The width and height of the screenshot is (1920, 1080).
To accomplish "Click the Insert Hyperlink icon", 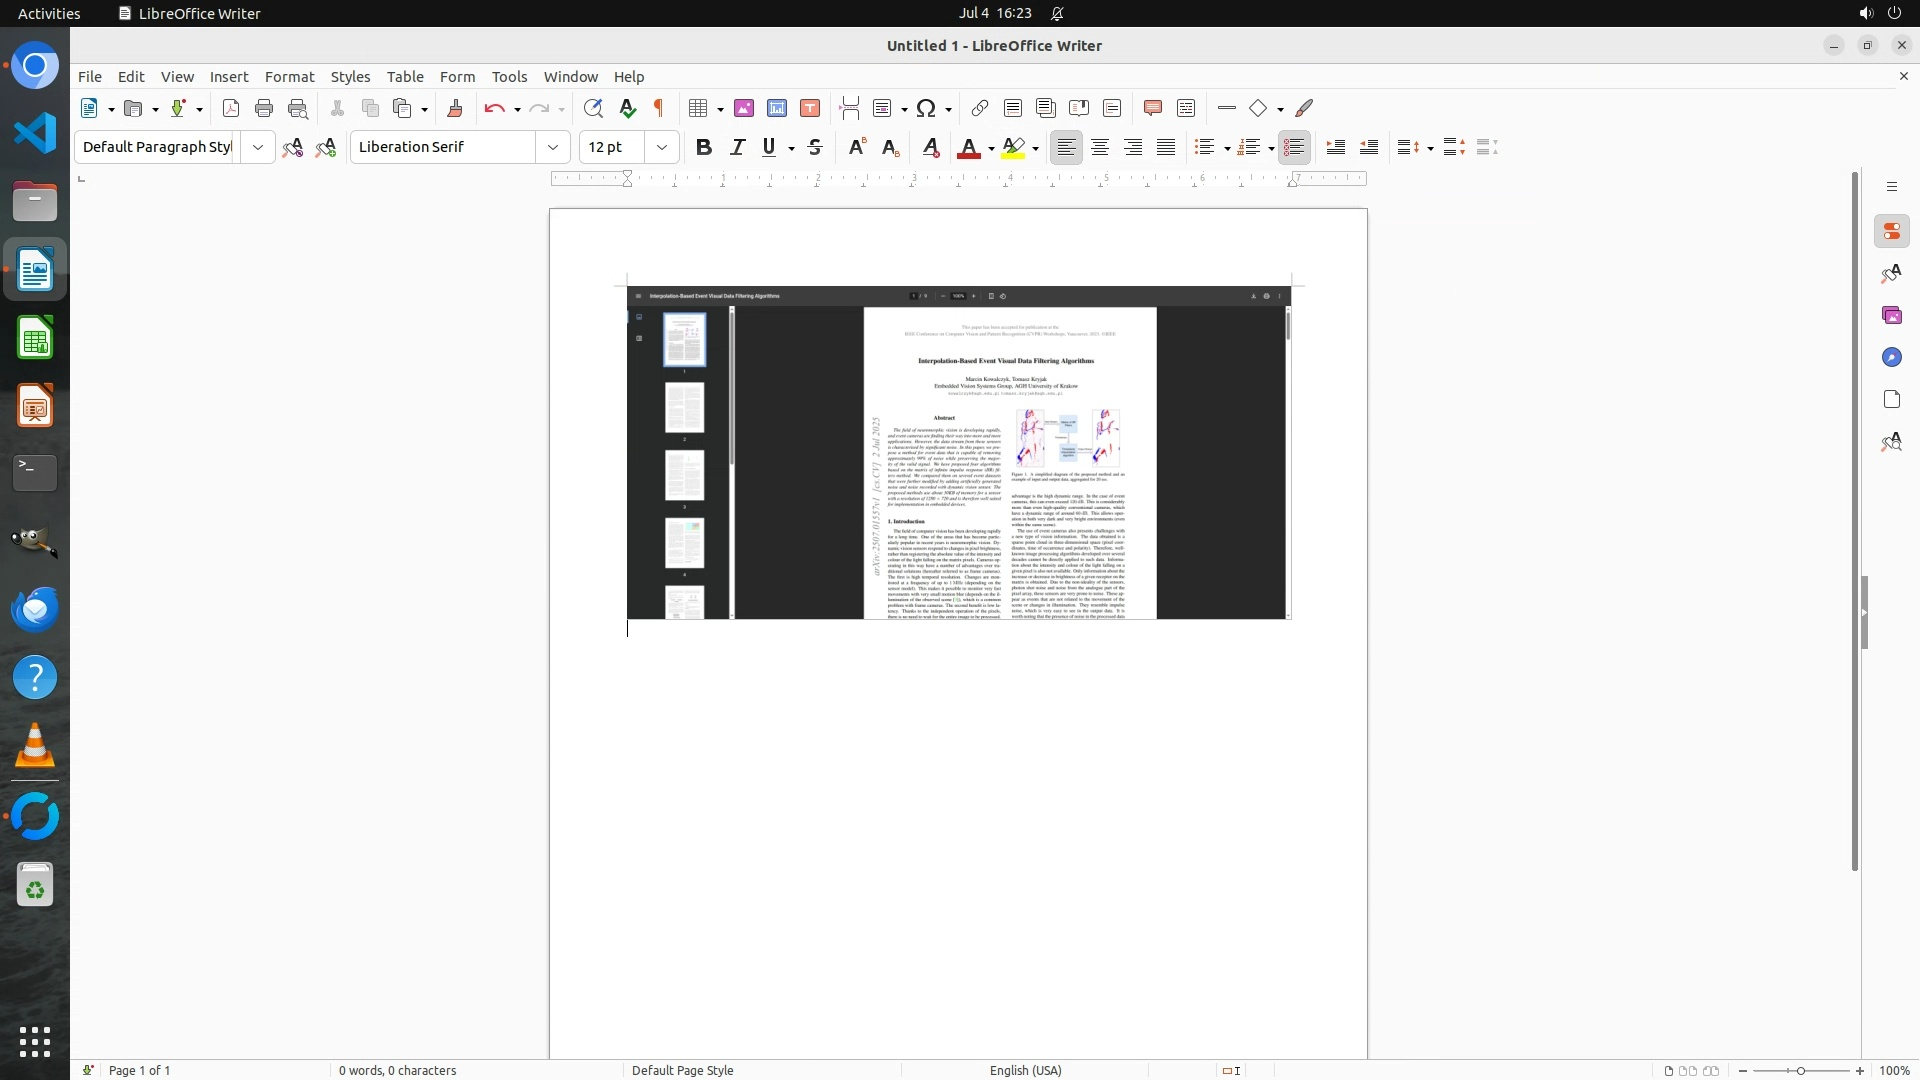I will [980, 108].
